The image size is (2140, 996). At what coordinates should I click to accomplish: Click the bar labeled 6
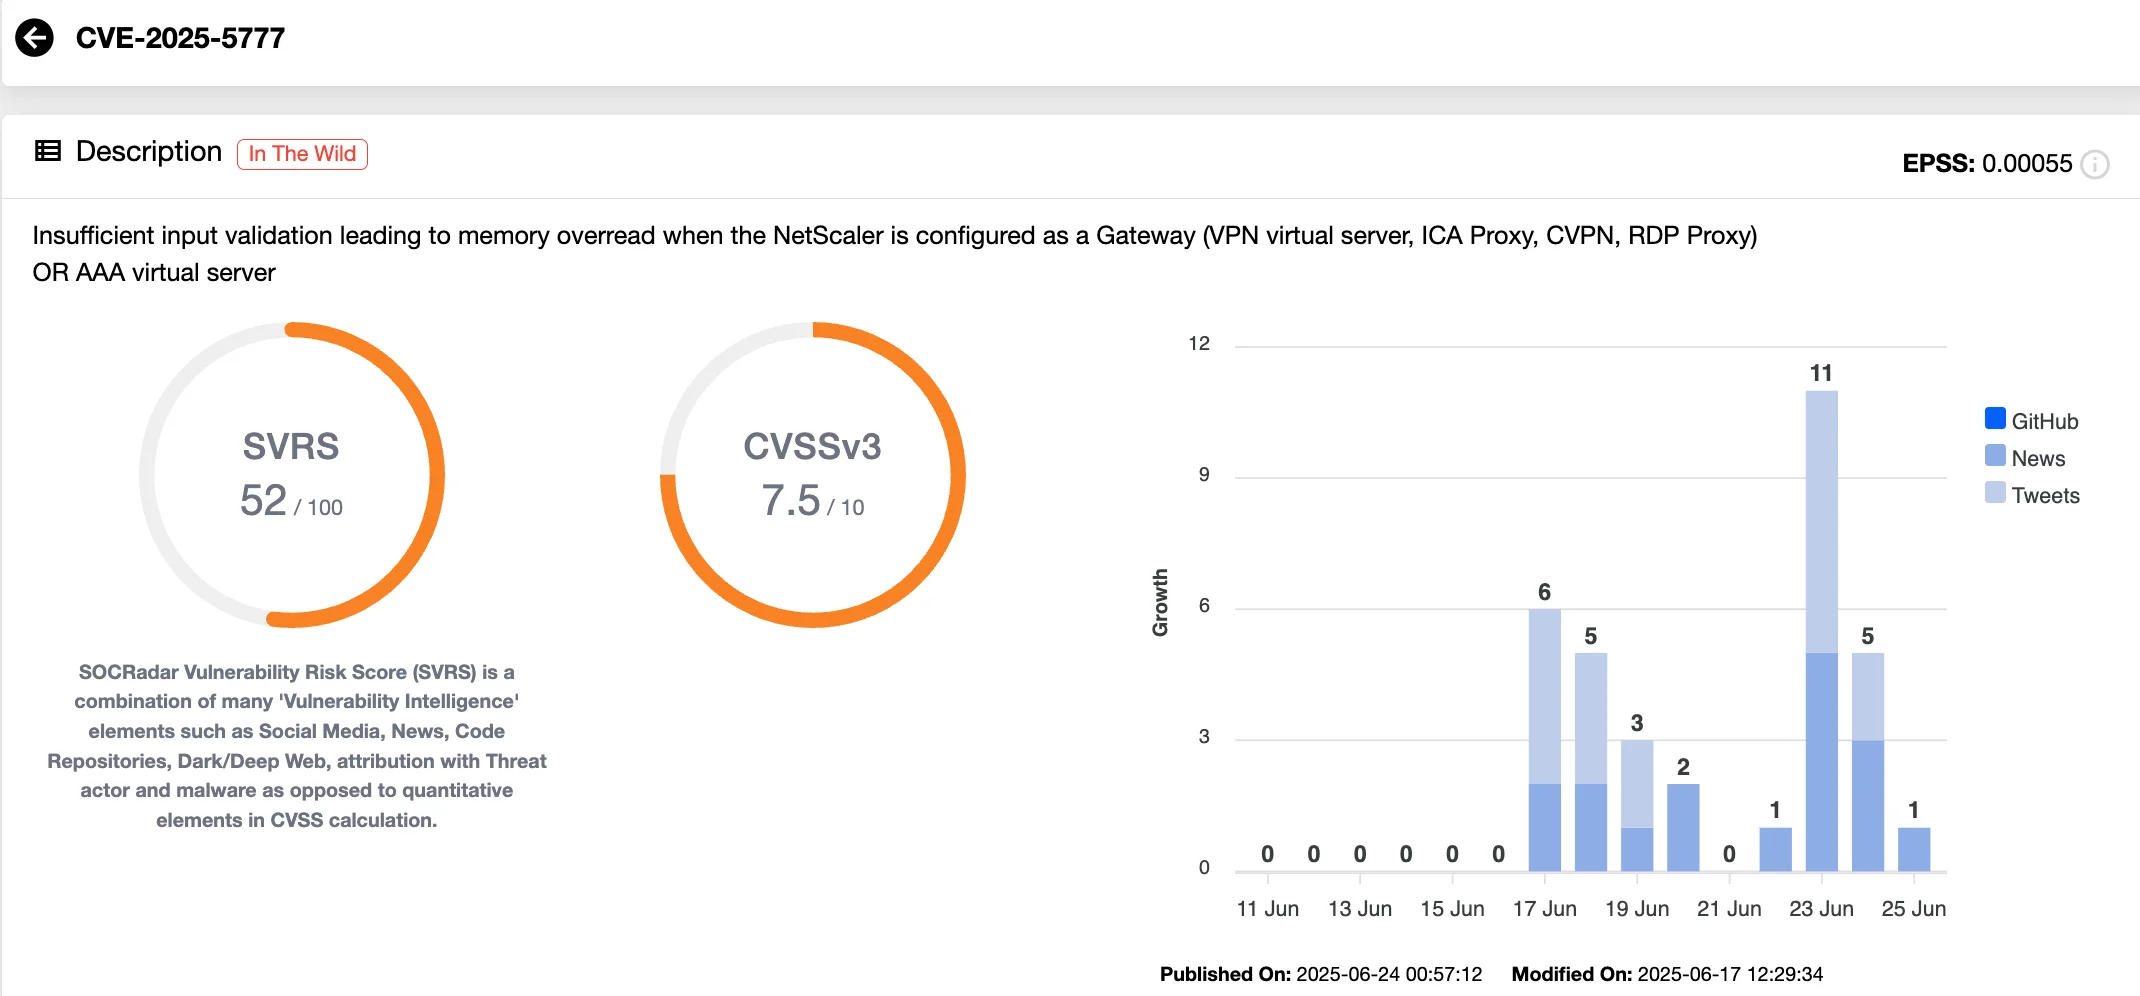(x=1545, y=740)
